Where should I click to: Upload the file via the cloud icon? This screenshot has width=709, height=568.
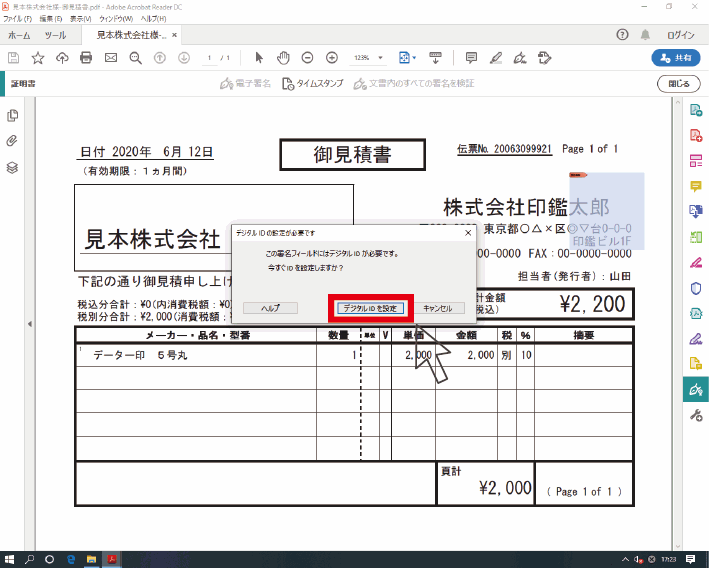62,58
